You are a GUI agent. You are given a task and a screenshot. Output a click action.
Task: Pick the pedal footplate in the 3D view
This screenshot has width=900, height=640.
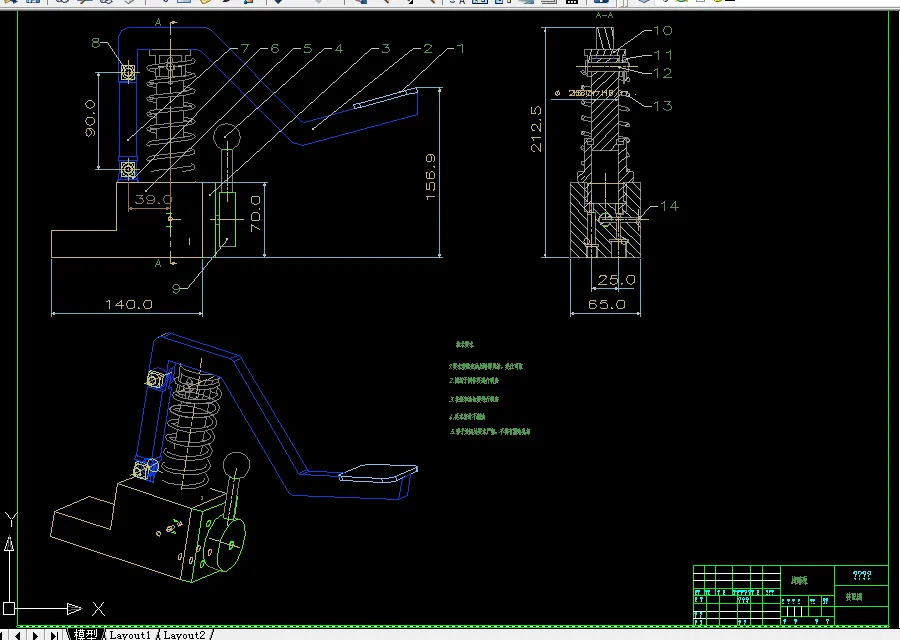point(378,473)
